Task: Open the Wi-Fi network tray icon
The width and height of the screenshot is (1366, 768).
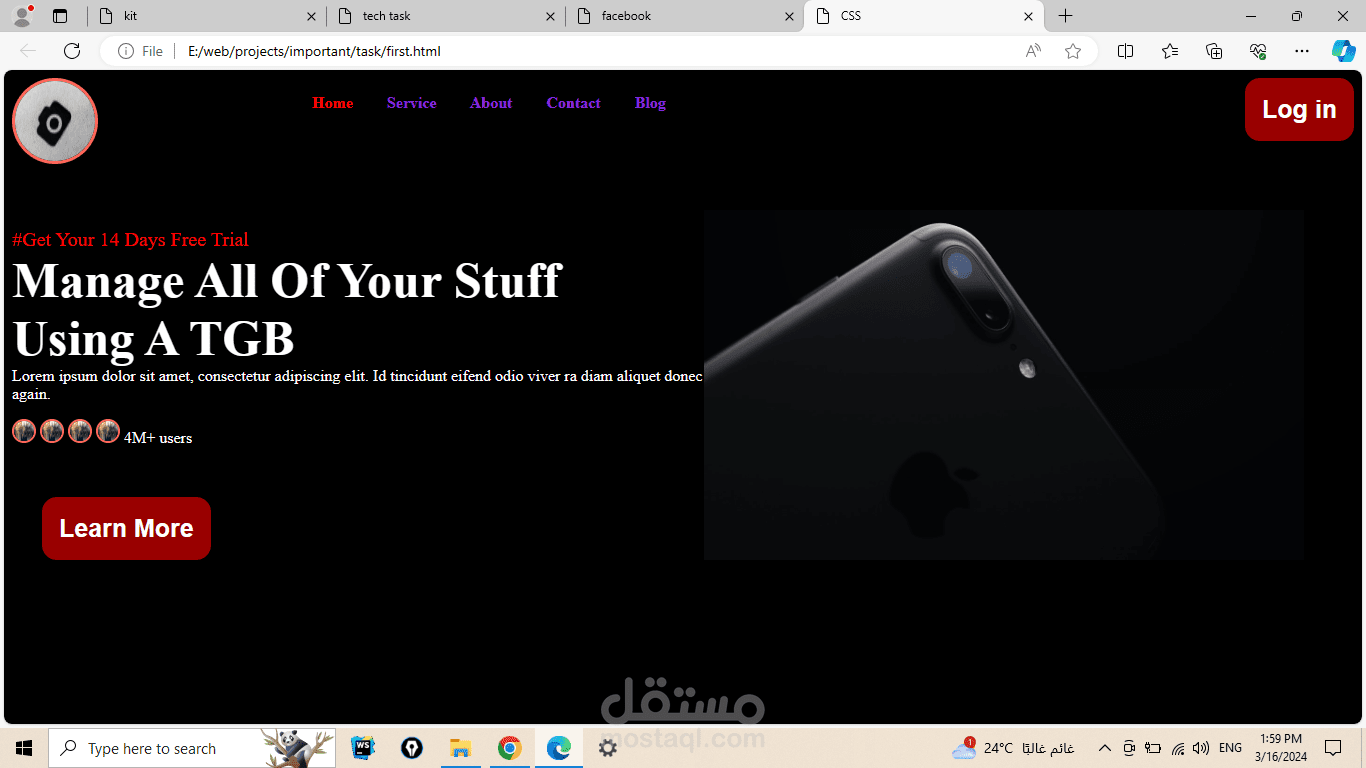Action: [1178, 748]
